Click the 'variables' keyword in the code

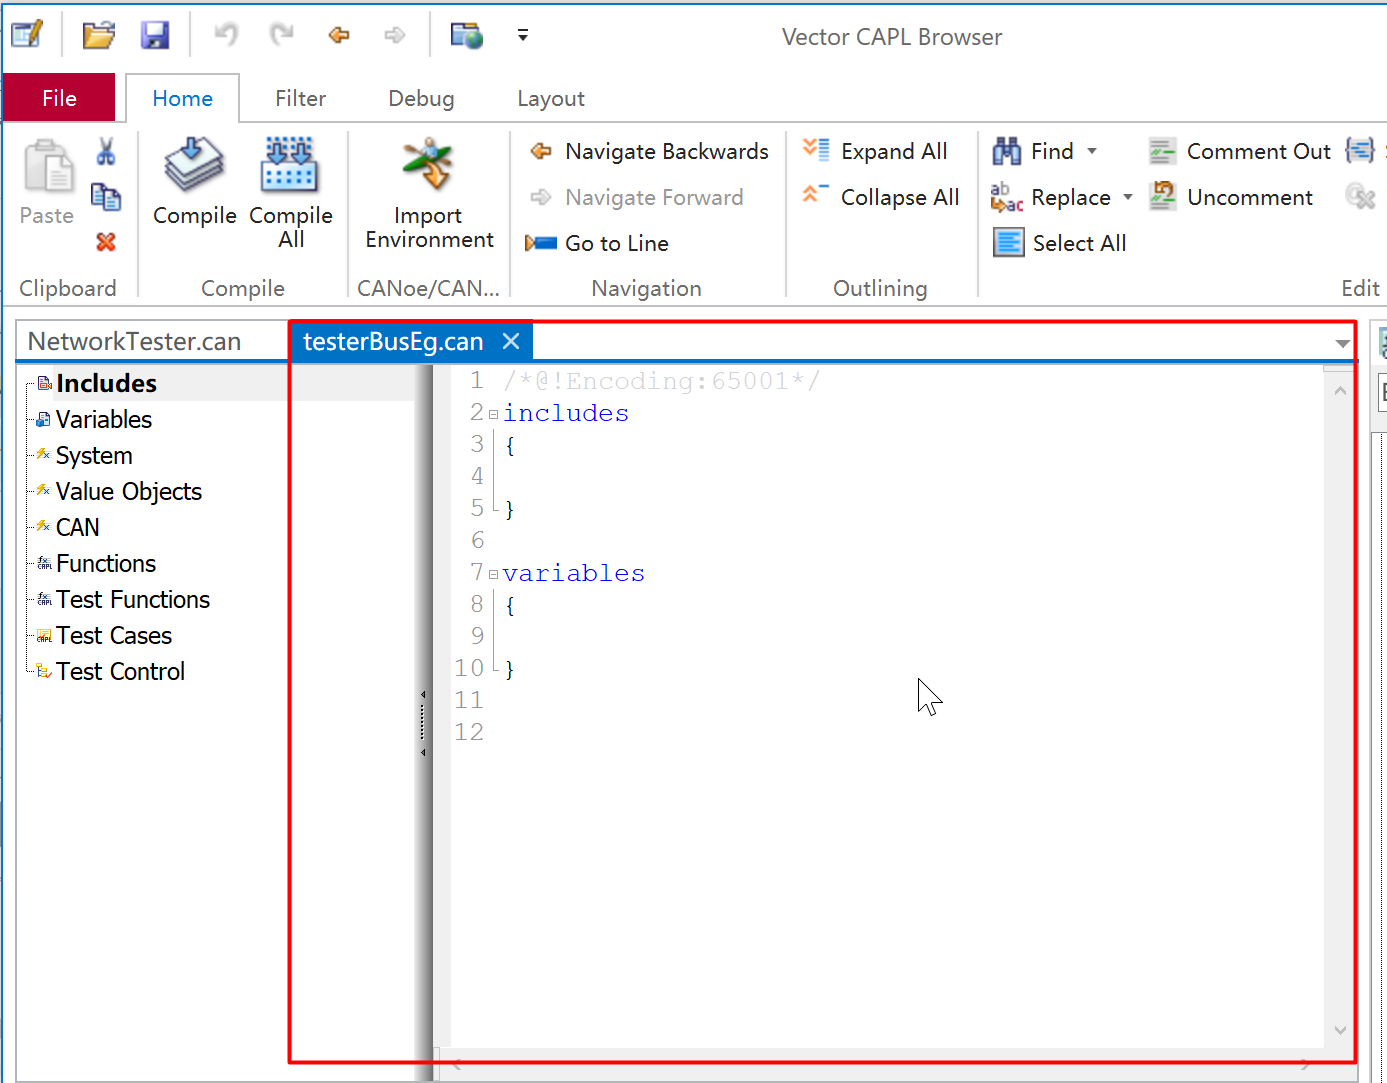(574, 573)
